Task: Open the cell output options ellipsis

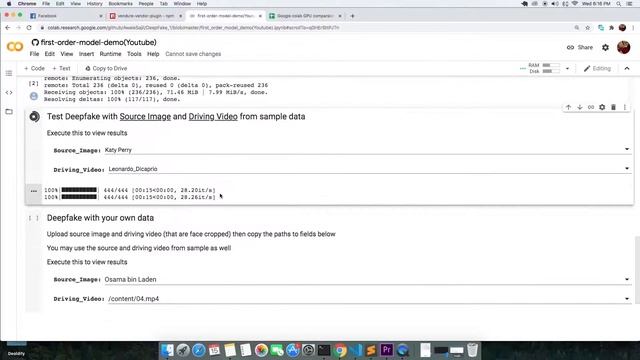Action: (34, 191)
